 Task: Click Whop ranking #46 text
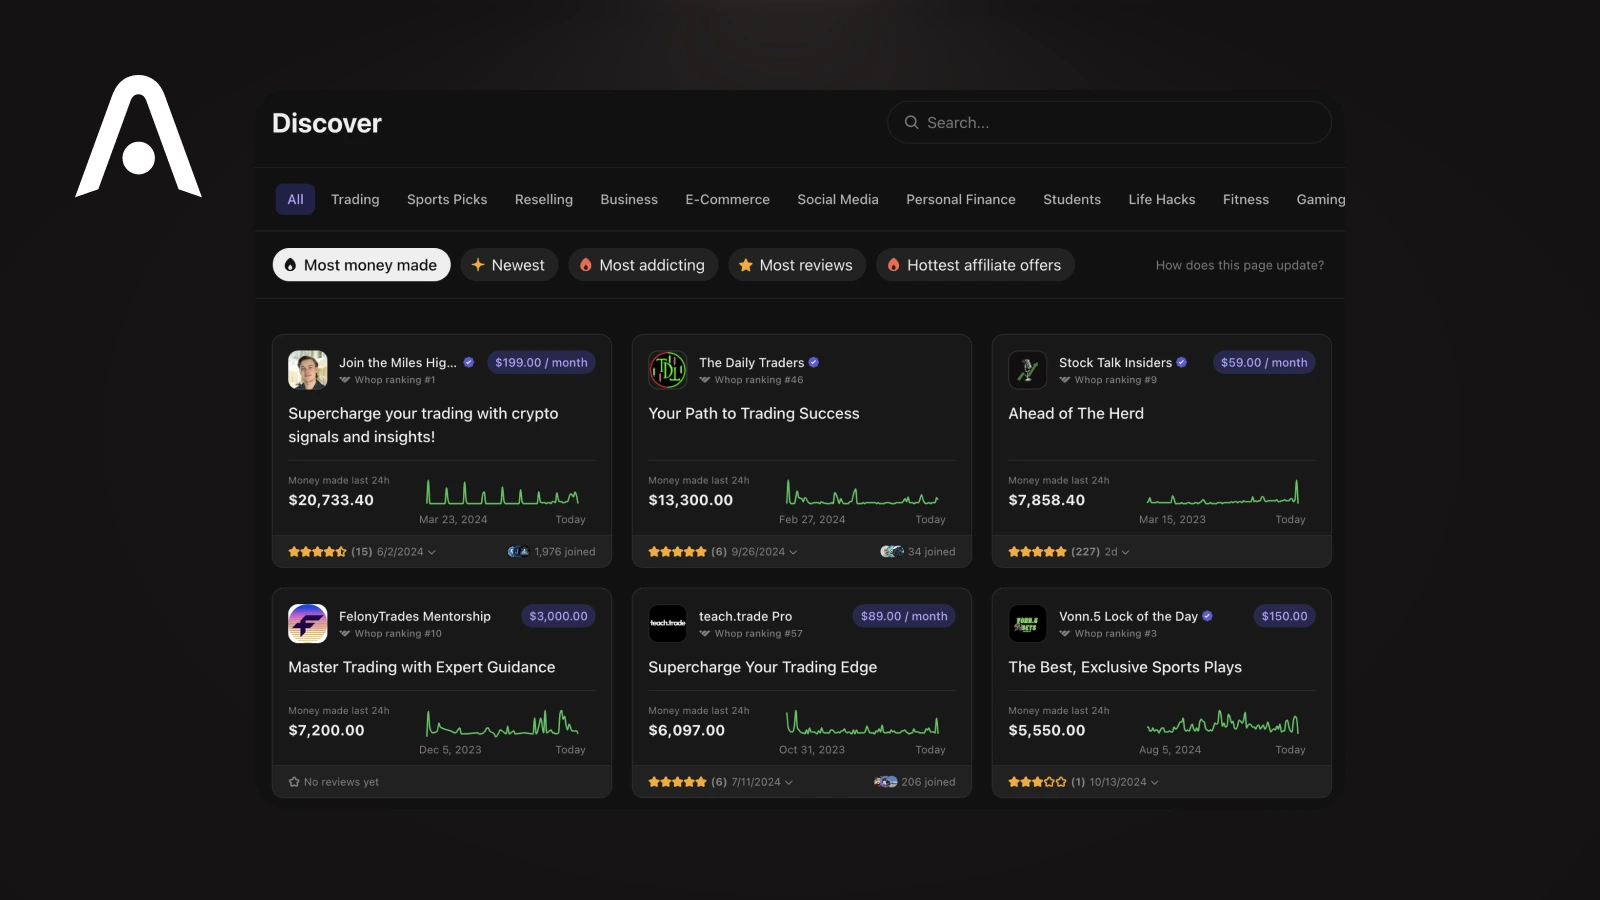(759, 380)
